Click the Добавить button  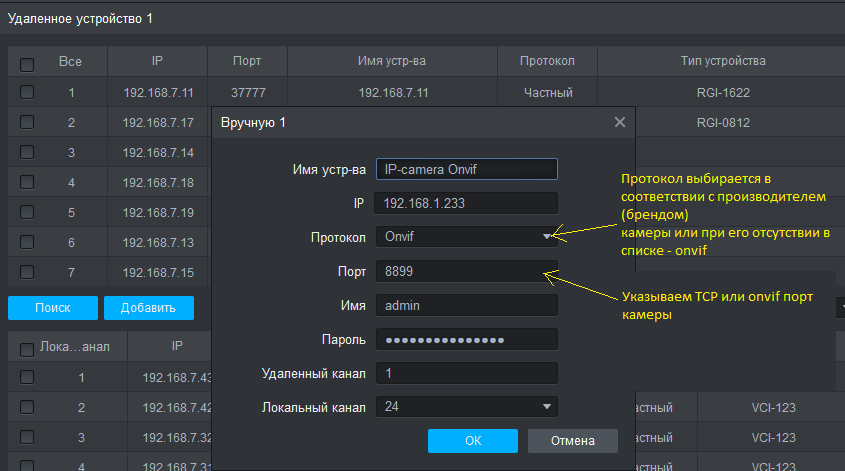coord(148,308)
